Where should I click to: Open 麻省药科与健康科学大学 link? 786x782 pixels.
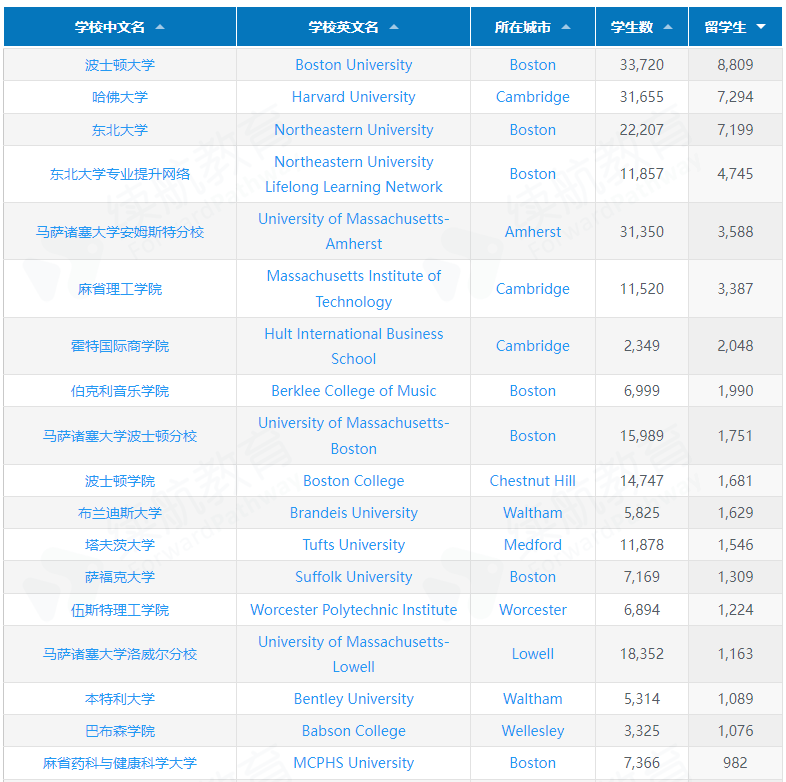point(120,763)
